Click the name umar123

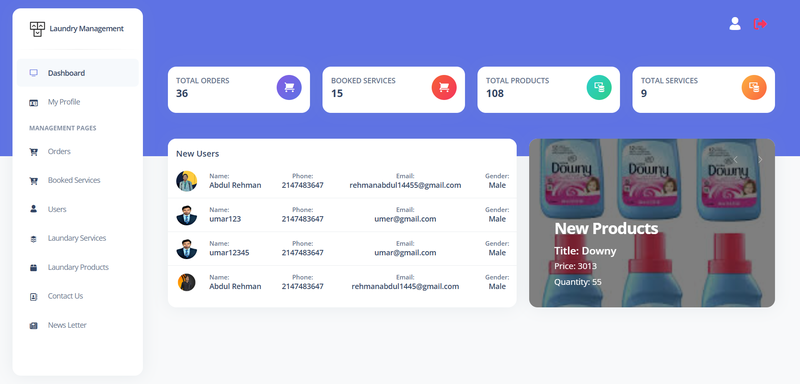tap(225, 219)
